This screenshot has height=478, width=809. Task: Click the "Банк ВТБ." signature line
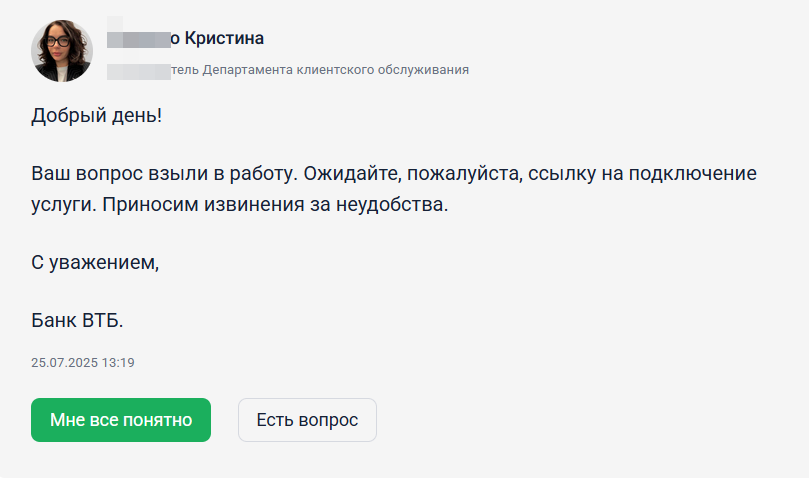coord(77,321)
